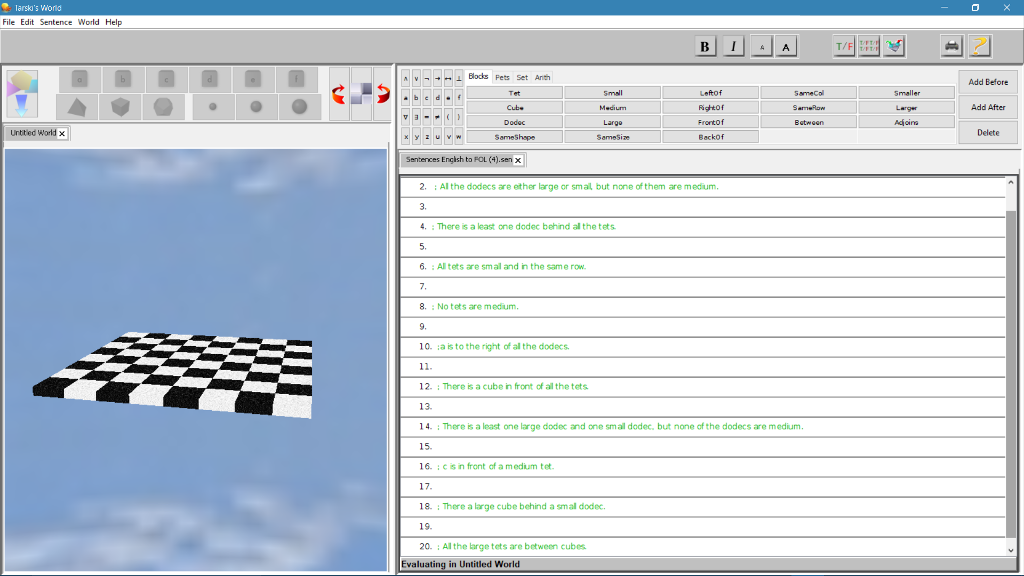Toggle bold formatting
The height and width of the screenshot is (576, 1024).
tap(705, 45)
